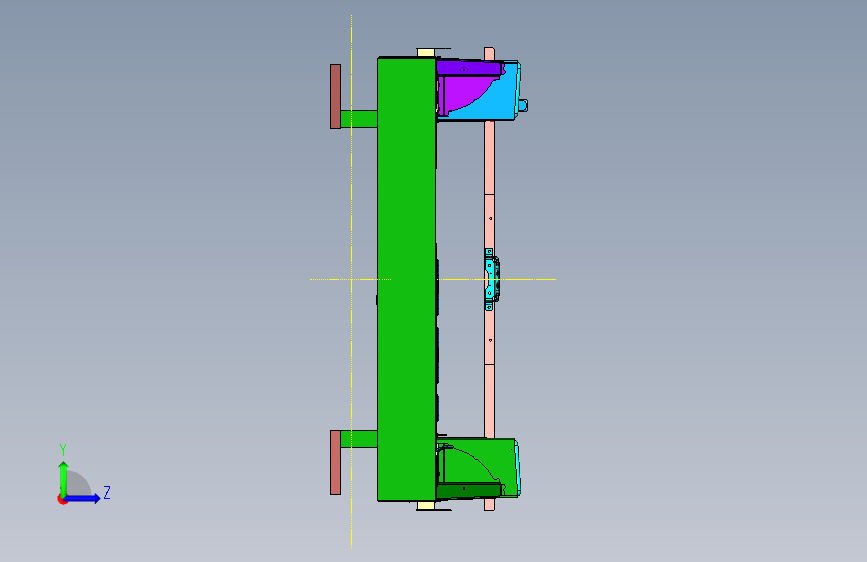Screen dimensions: 867x562
Task: Select the cyan clamp at the rail's center
Action: point(491,279)
